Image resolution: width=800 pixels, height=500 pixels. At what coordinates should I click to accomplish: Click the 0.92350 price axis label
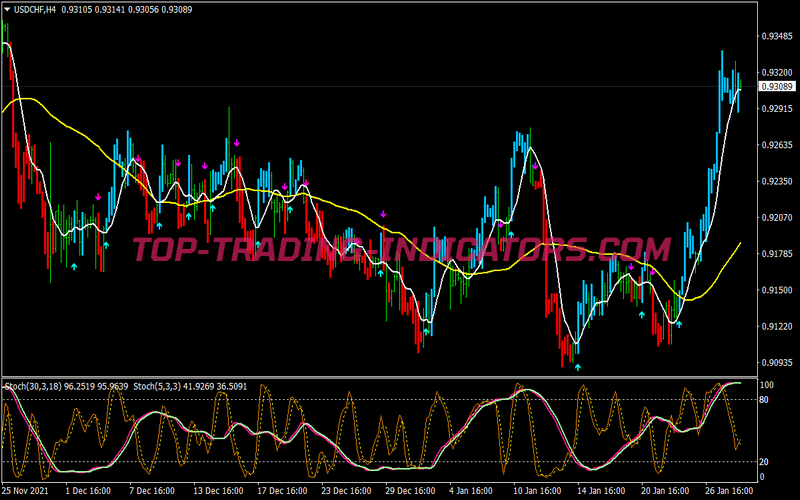coord(777,181)
